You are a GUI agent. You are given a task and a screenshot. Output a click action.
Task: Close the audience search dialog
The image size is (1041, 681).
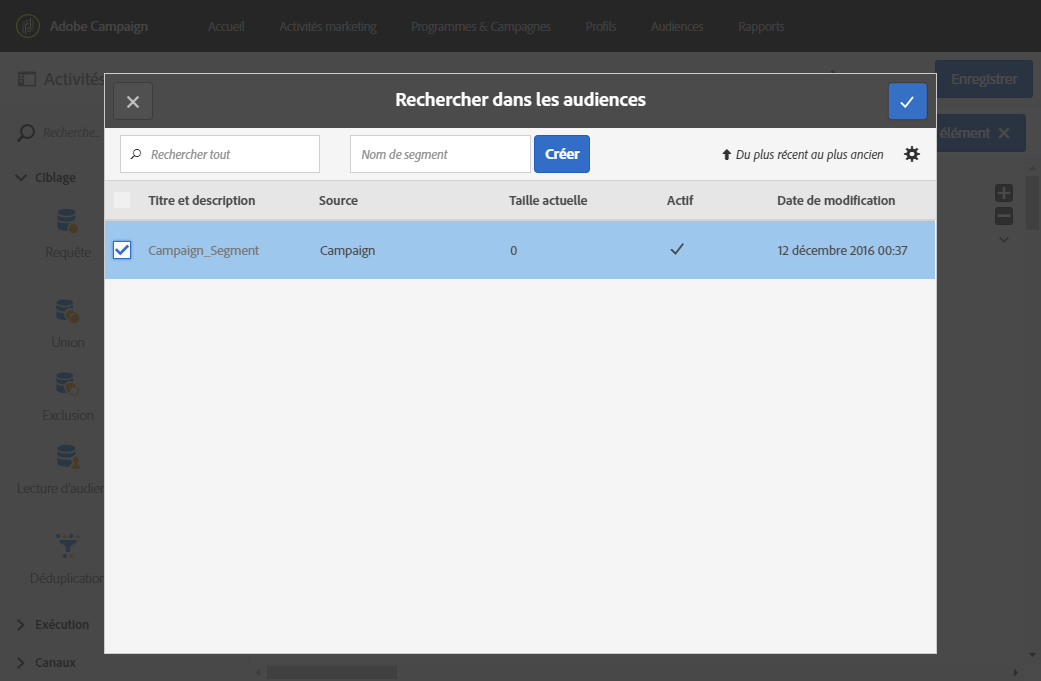[x=133, y=102]
